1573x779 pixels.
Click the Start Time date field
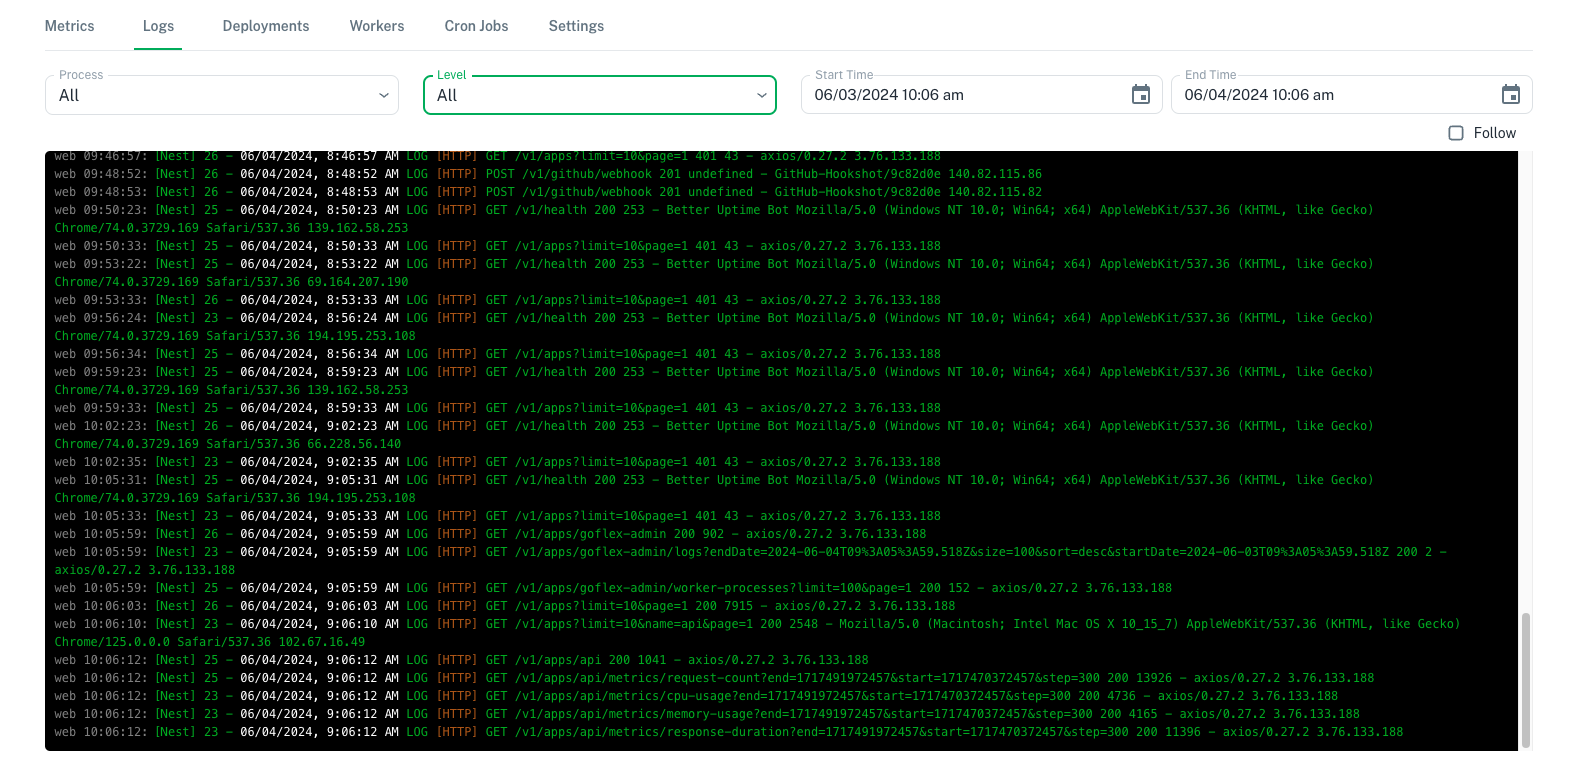tap(981, 95)
